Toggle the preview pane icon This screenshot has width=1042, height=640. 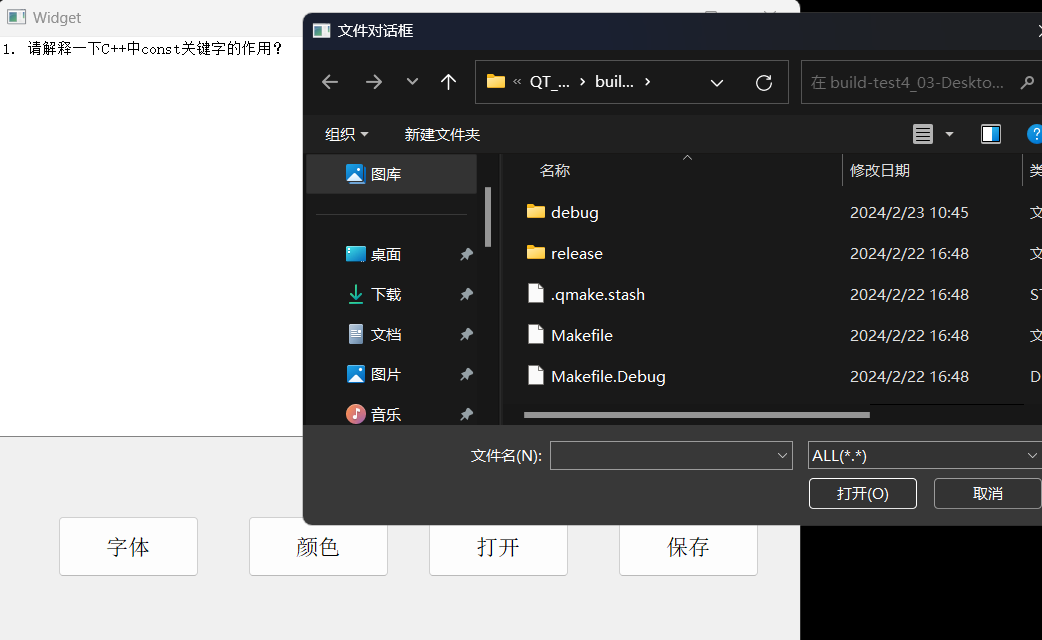click(x=991, y=134)
